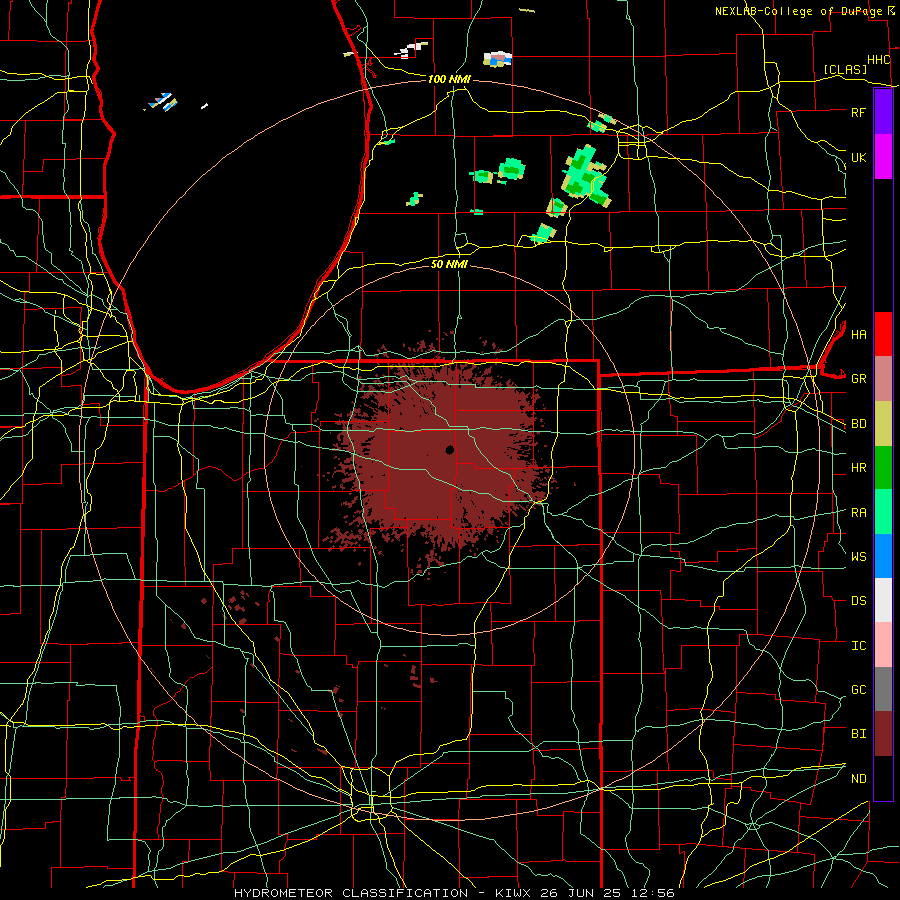Click the DS legend label text

858,601
